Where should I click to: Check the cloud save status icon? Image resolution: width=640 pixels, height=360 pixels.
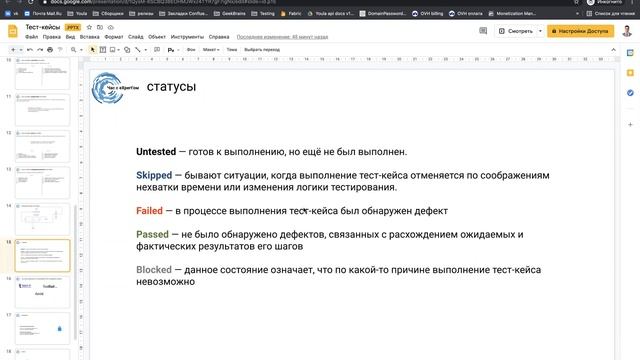(111, 27)
